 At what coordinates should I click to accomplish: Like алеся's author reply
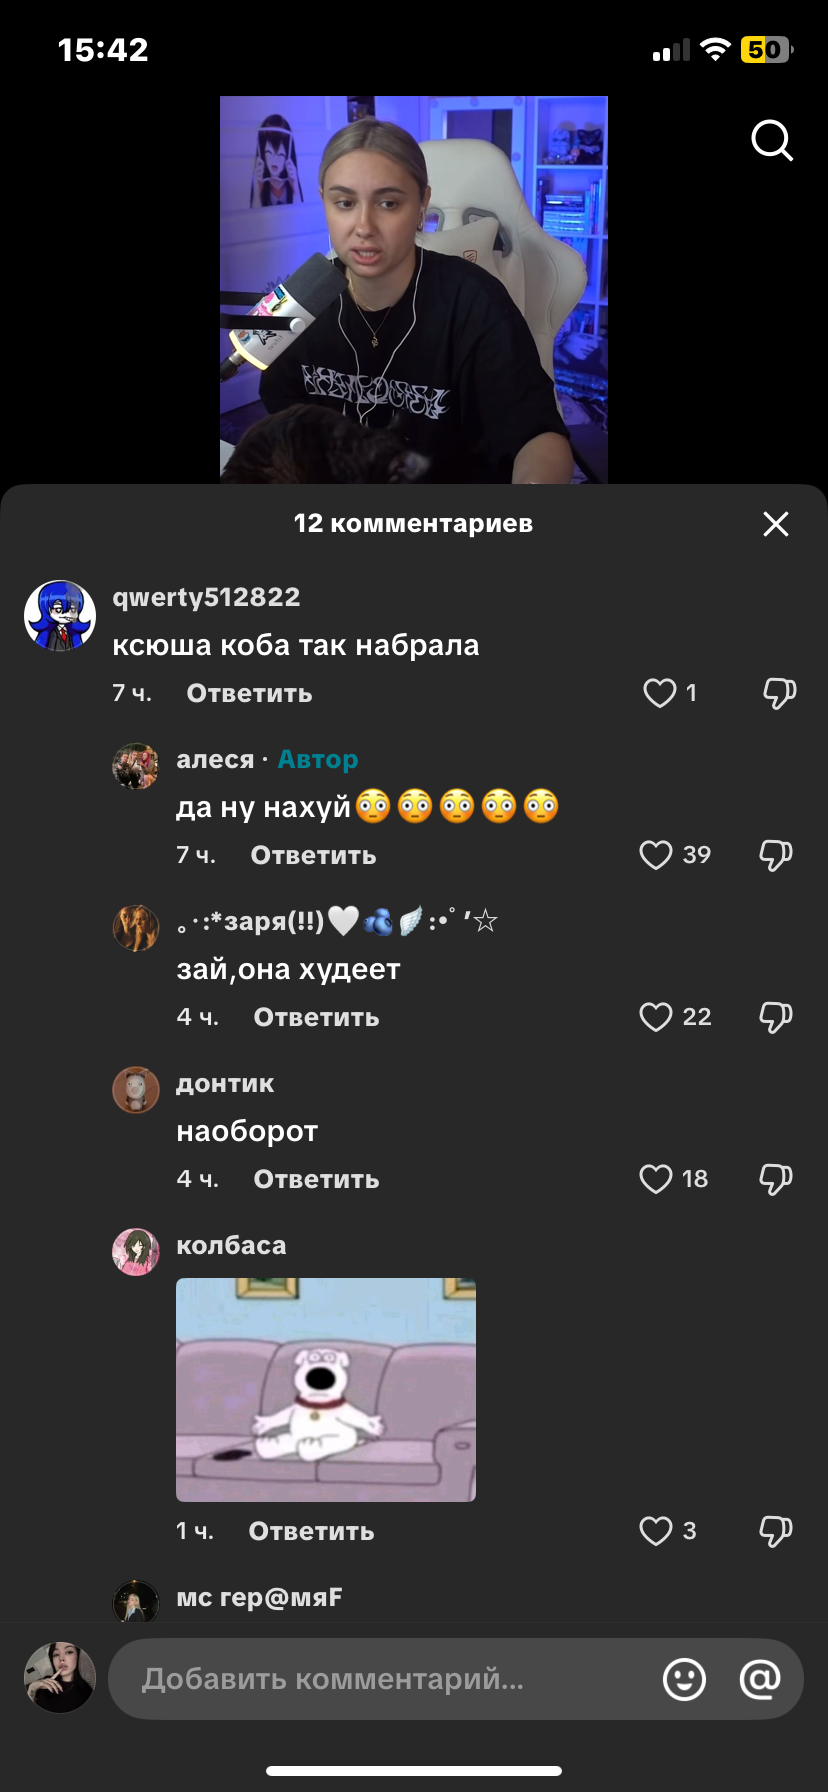pyautogui.click(x=656, y=855)
